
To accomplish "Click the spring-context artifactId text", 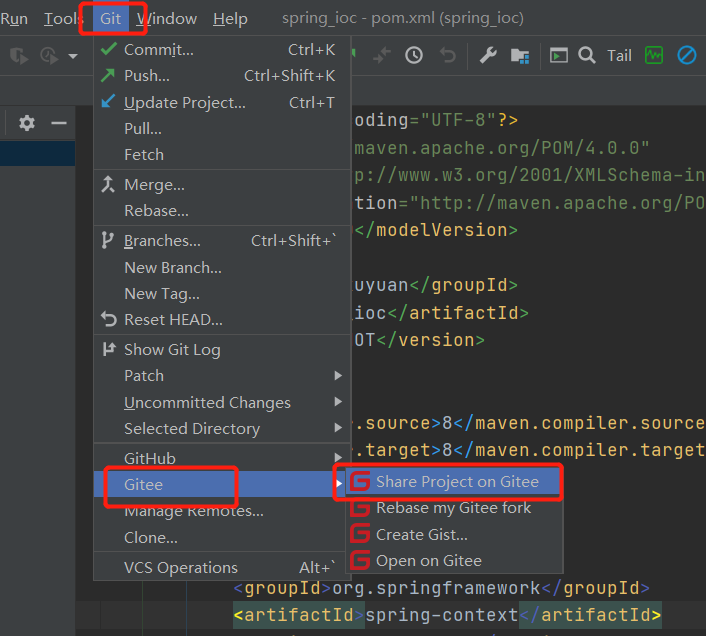I will (442, 615).
